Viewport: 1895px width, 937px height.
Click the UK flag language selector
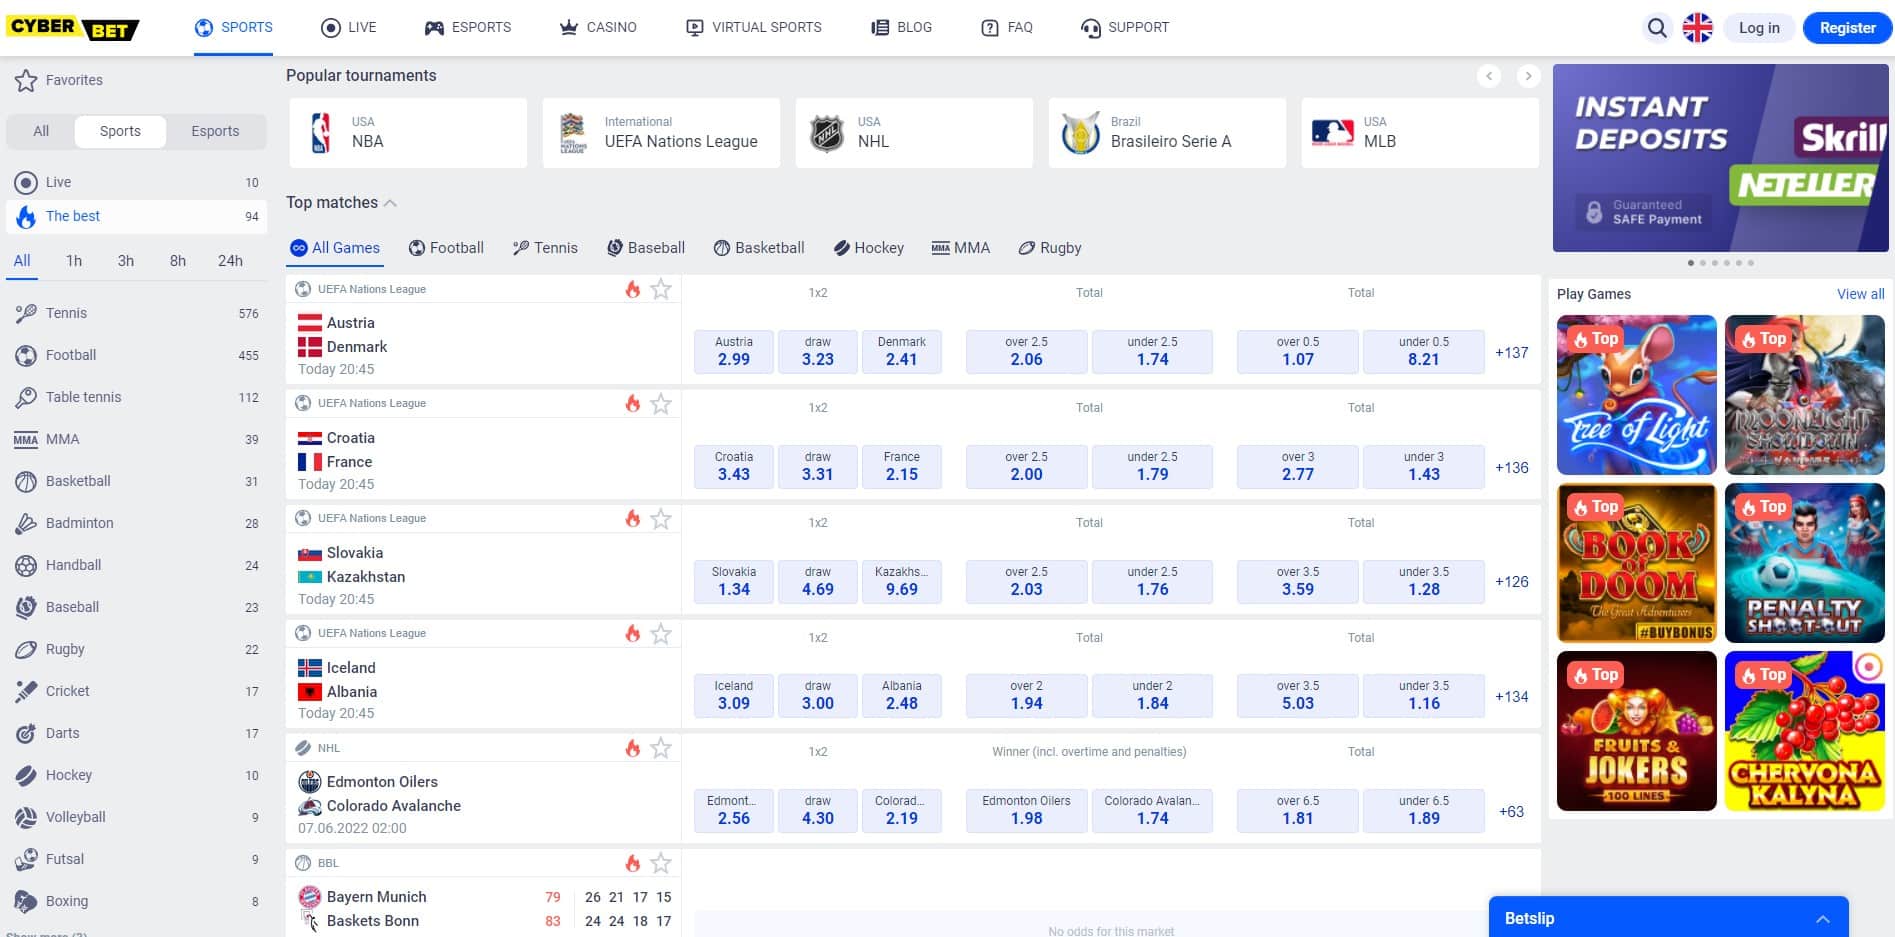[x=1698, y=28]
